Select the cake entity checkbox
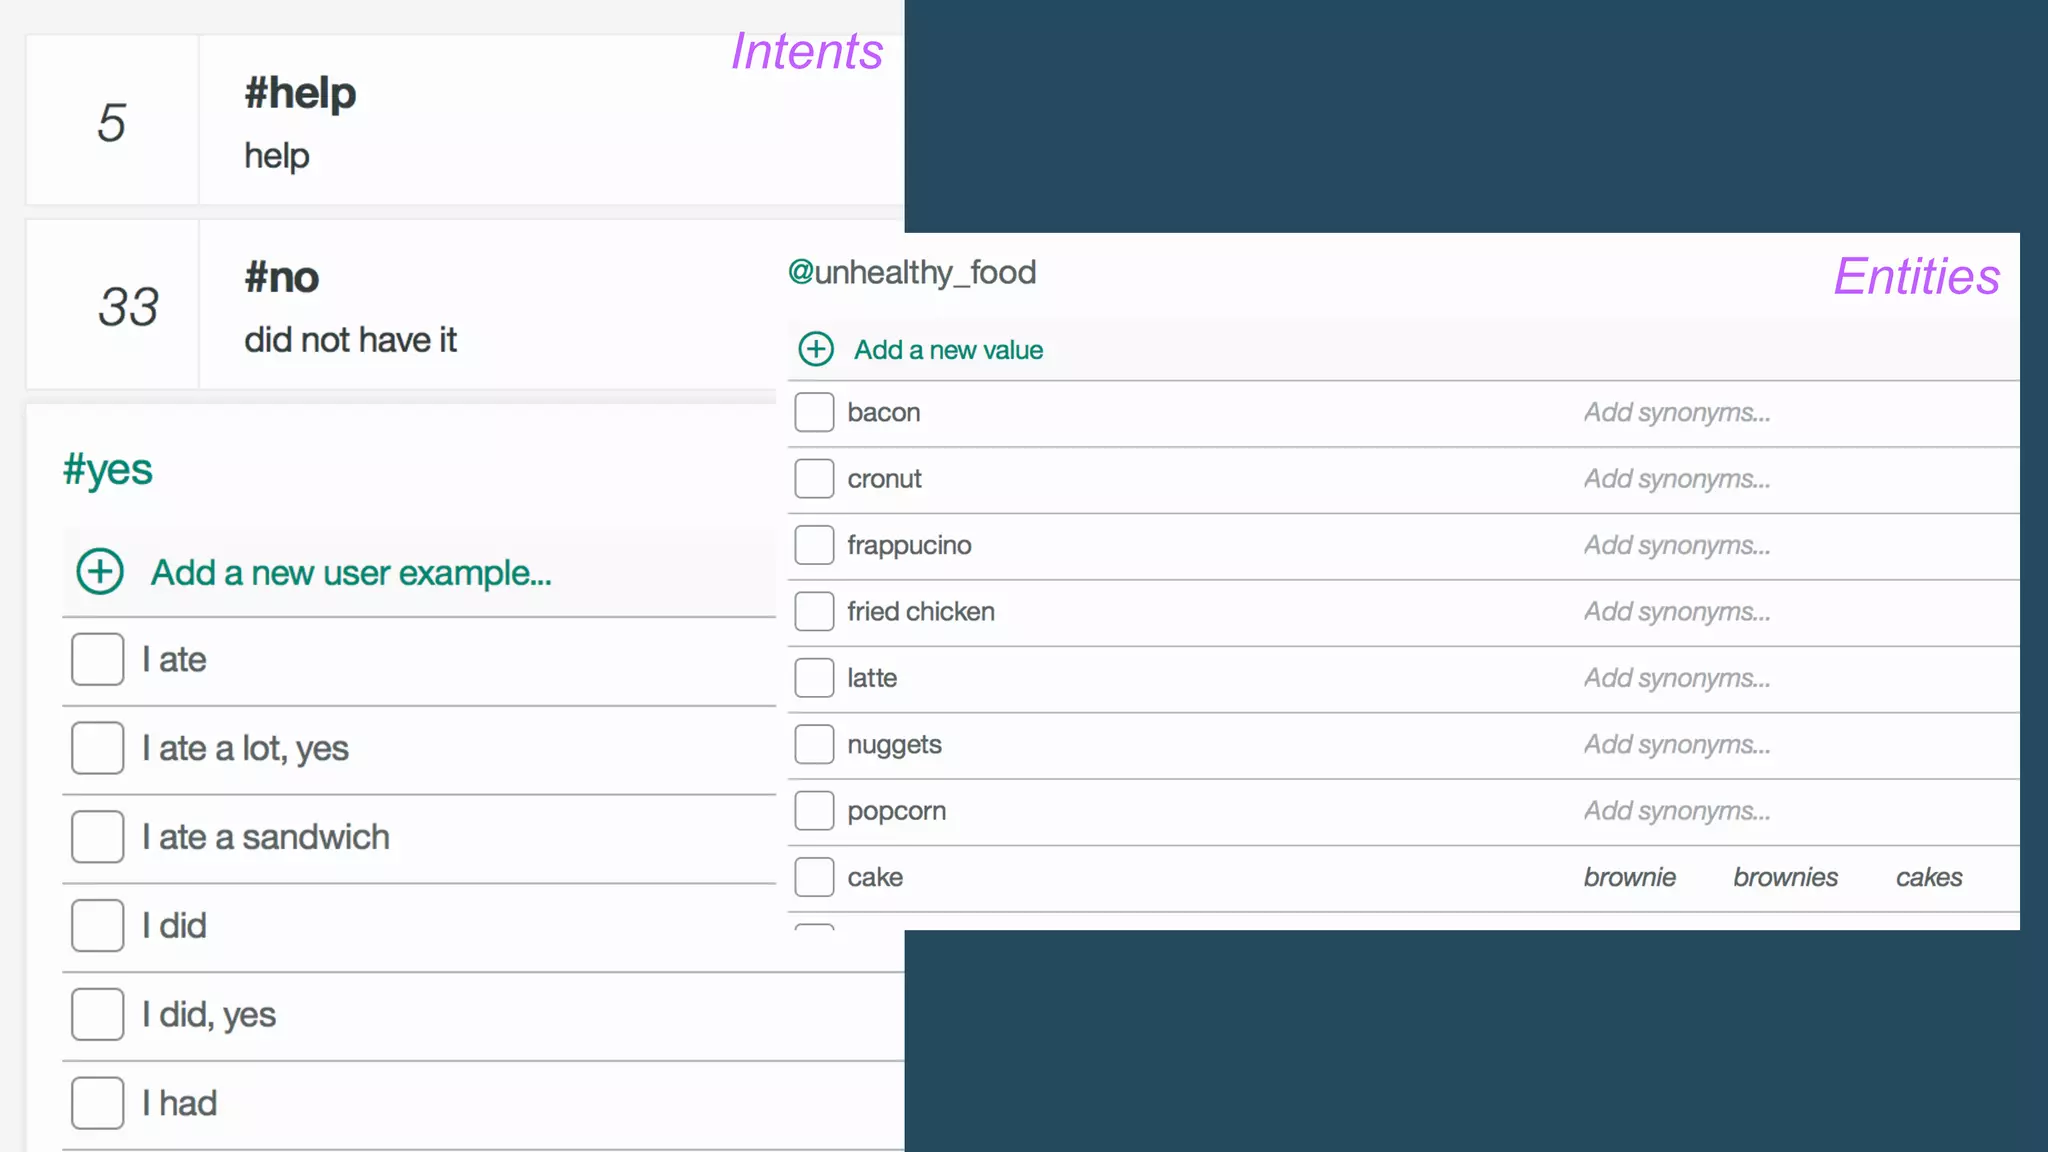The image size is (2048, 1152). (814, 877)
